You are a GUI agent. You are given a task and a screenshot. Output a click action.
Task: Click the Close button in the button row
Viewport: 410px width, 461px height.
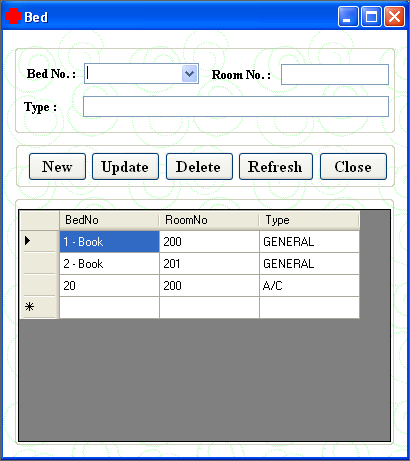(x=353, y=166)
